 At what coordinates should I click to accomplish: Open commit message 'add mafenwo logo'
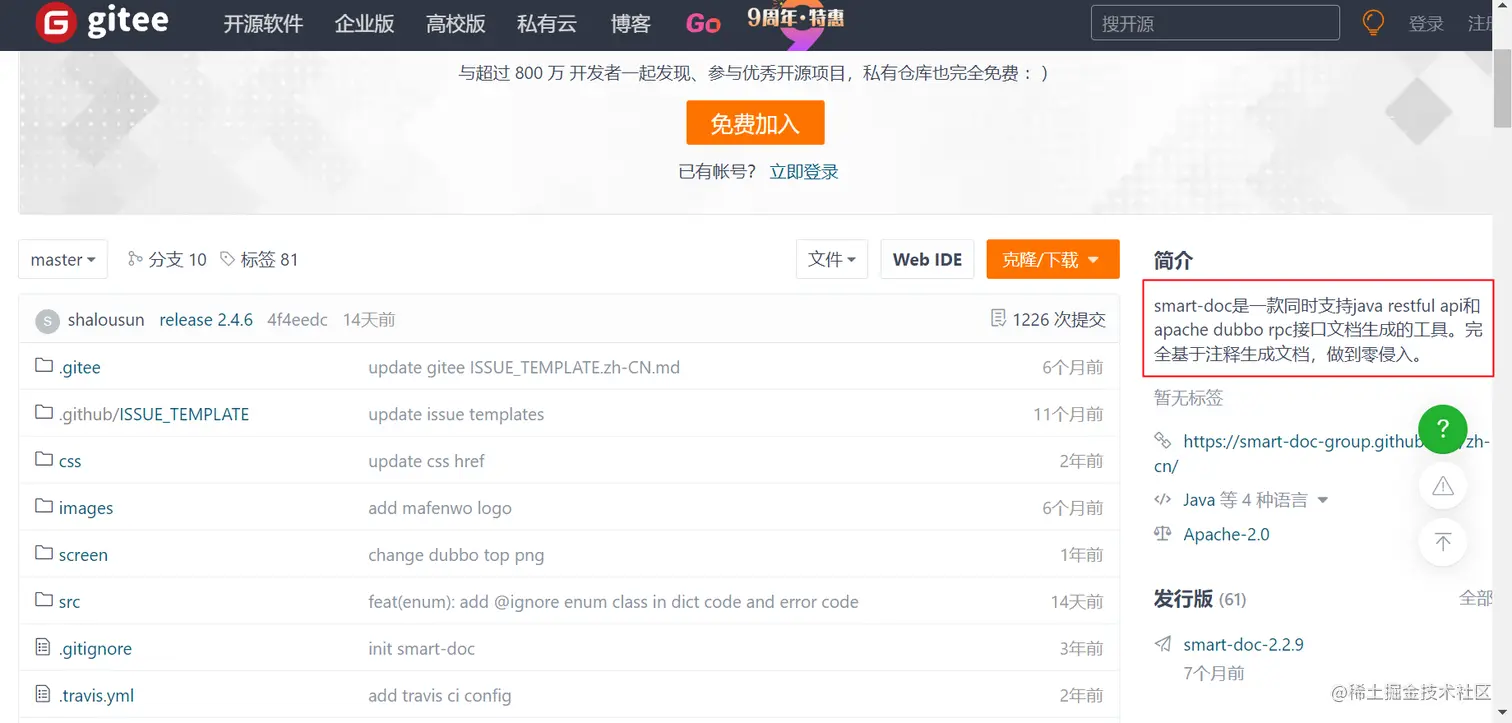[440, 508]
